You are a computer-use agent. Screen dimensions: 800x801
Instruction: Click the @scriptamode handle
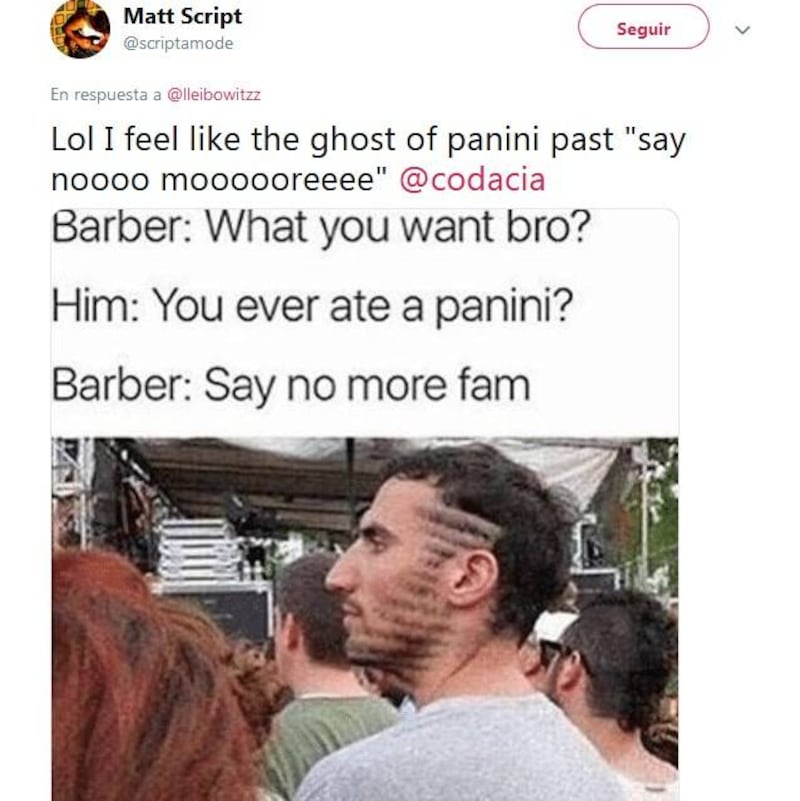click(x=178, y=43)
